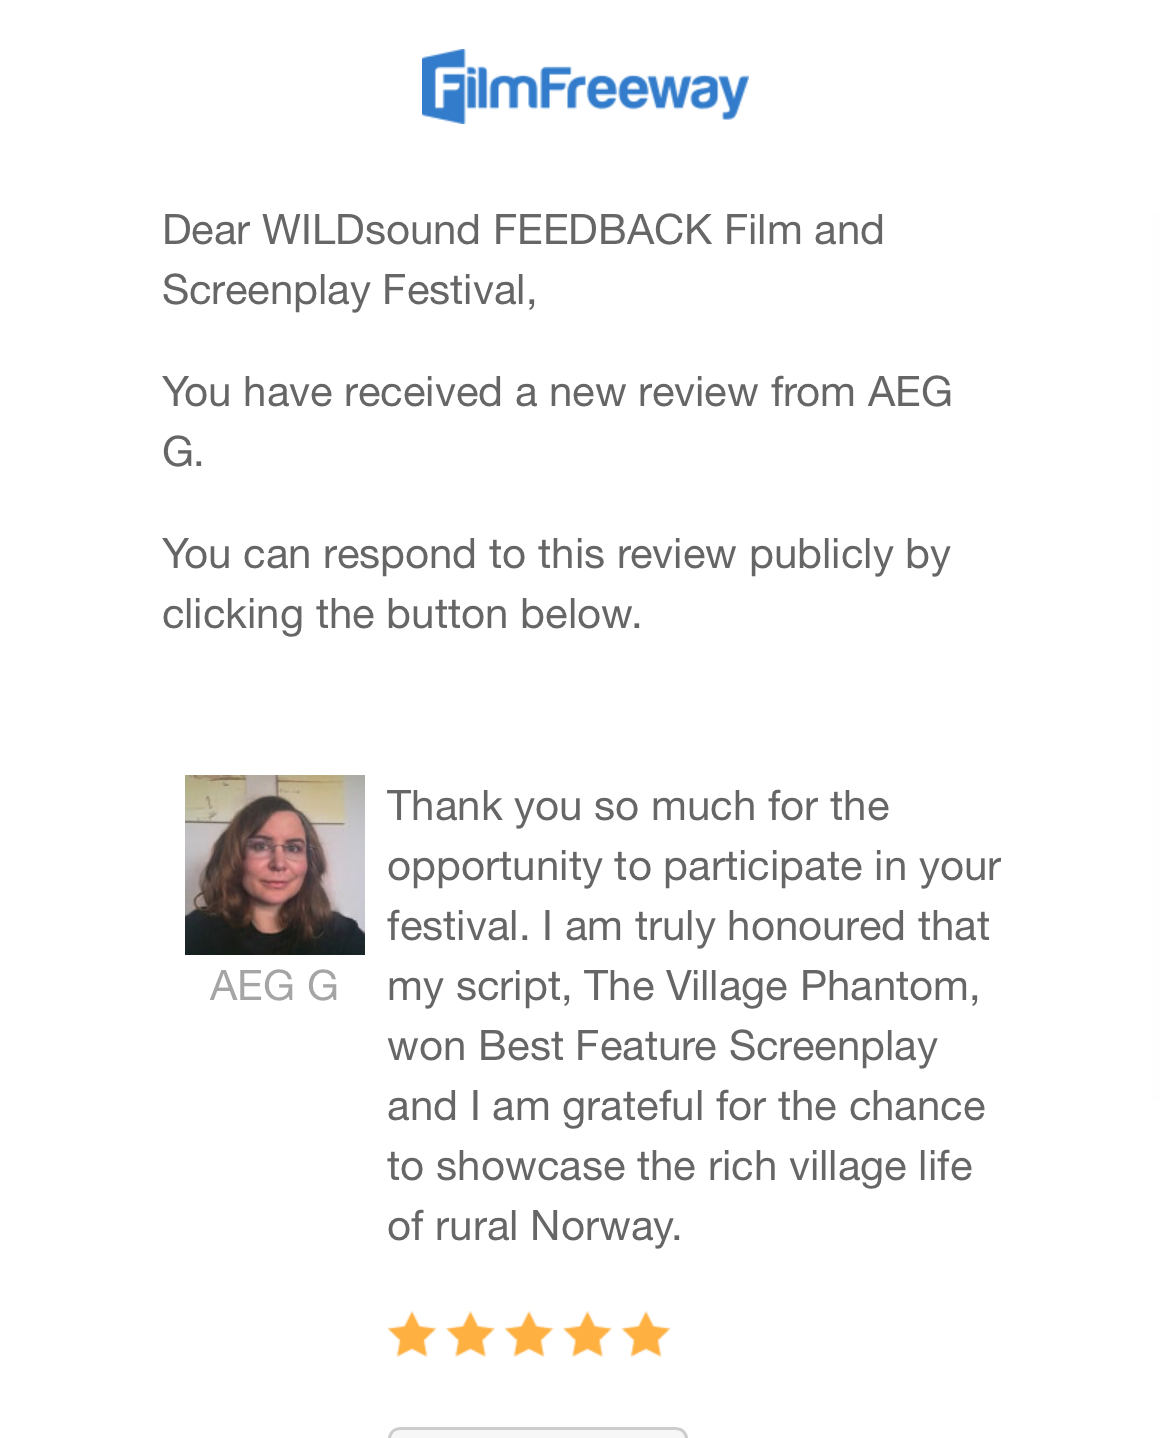Click the 'of rural Norway.' closing line
The height and width of the screenshot is (1438, 1170).
click(x=534, y=1226)
